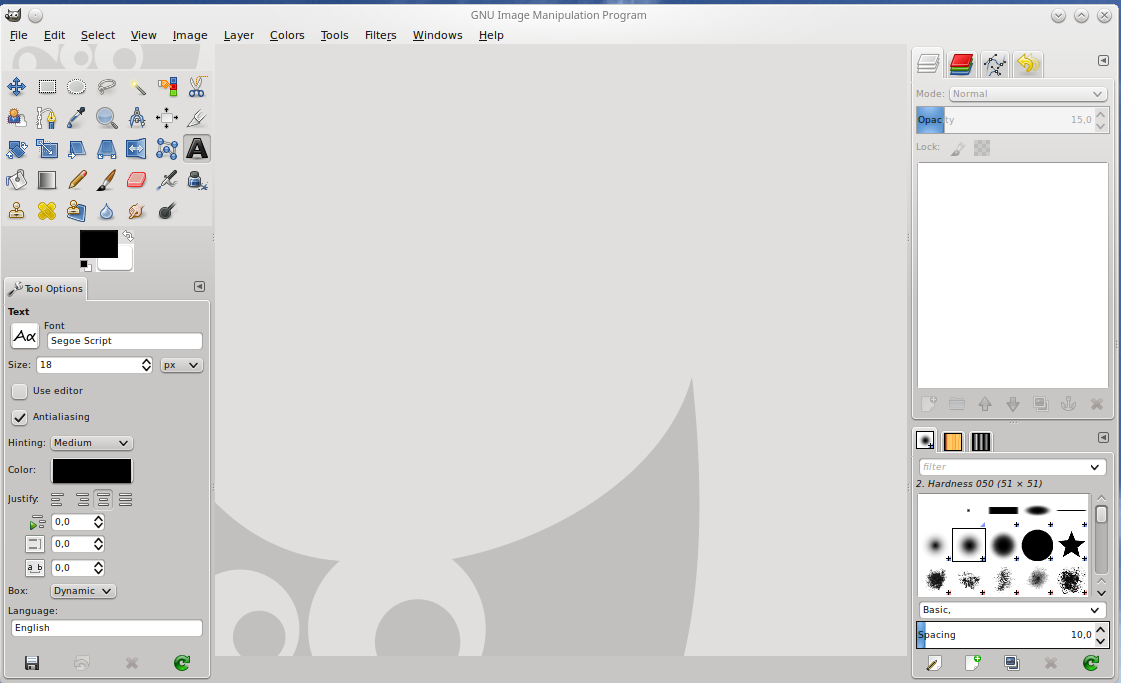The width and height of the screenshot is (1121, 683).
Task: Expand the Hinting Medium dropdown
Action: coord(92,443)
